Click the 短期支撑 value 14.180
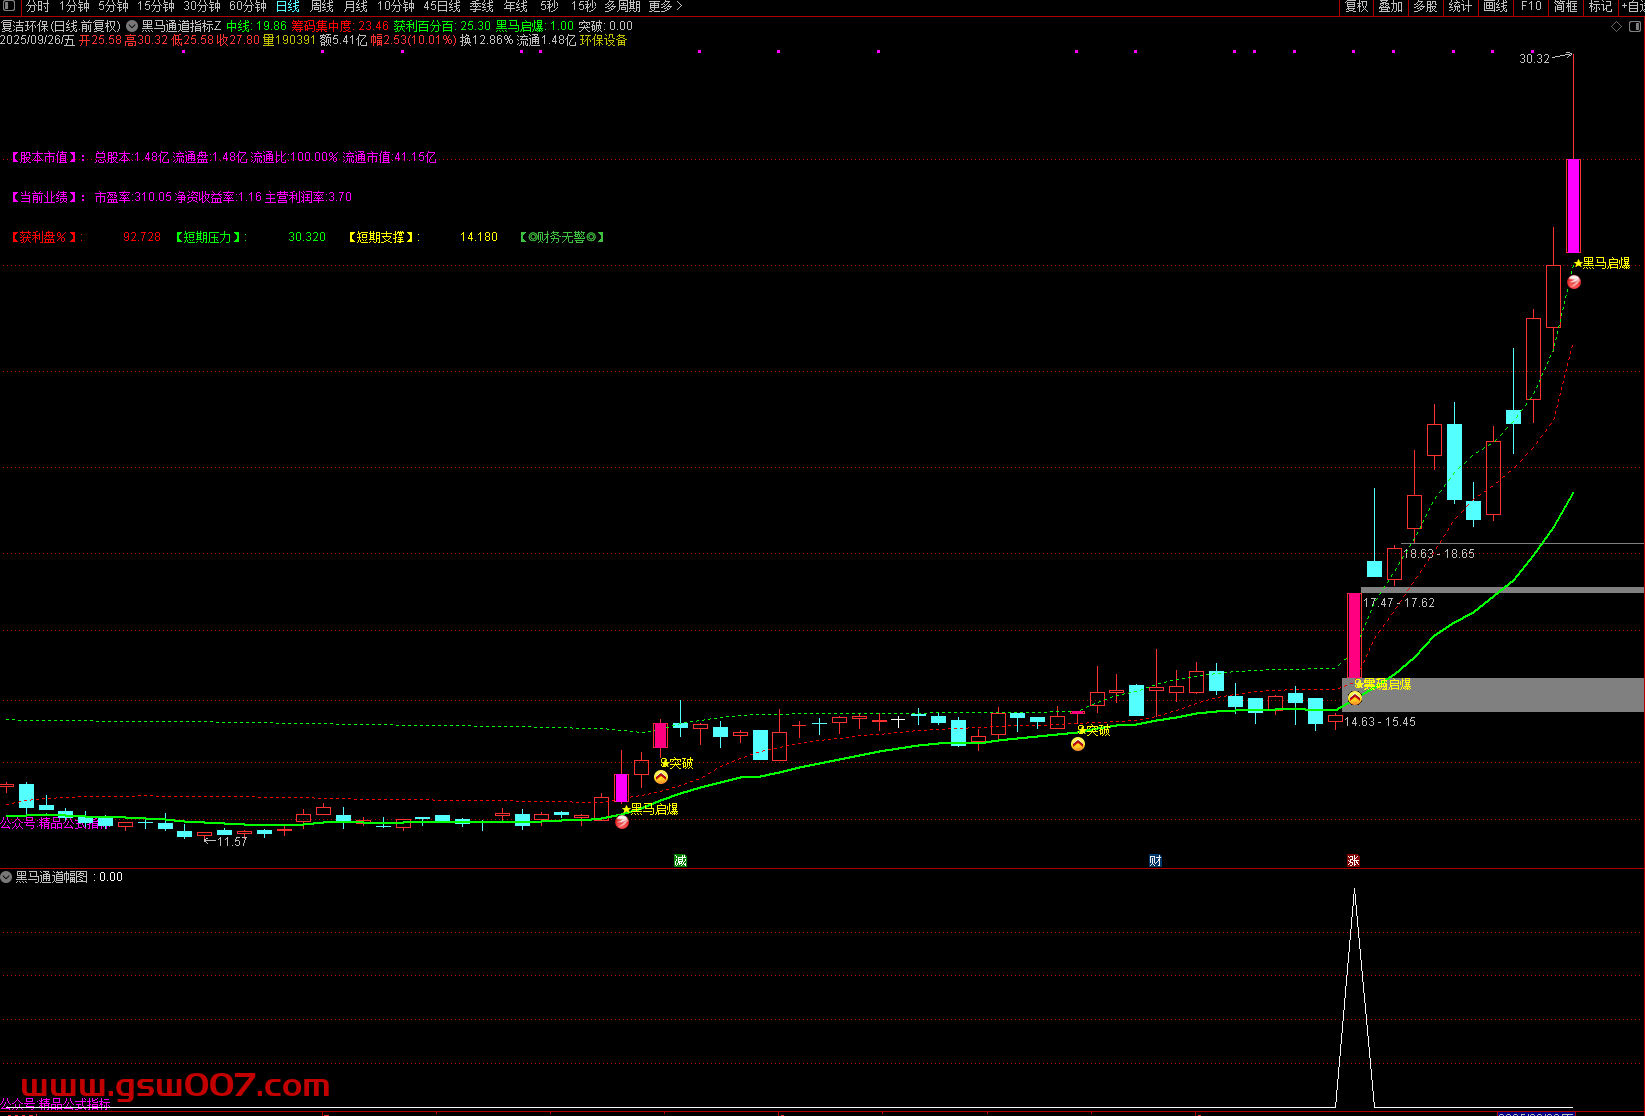 point(479,237)
